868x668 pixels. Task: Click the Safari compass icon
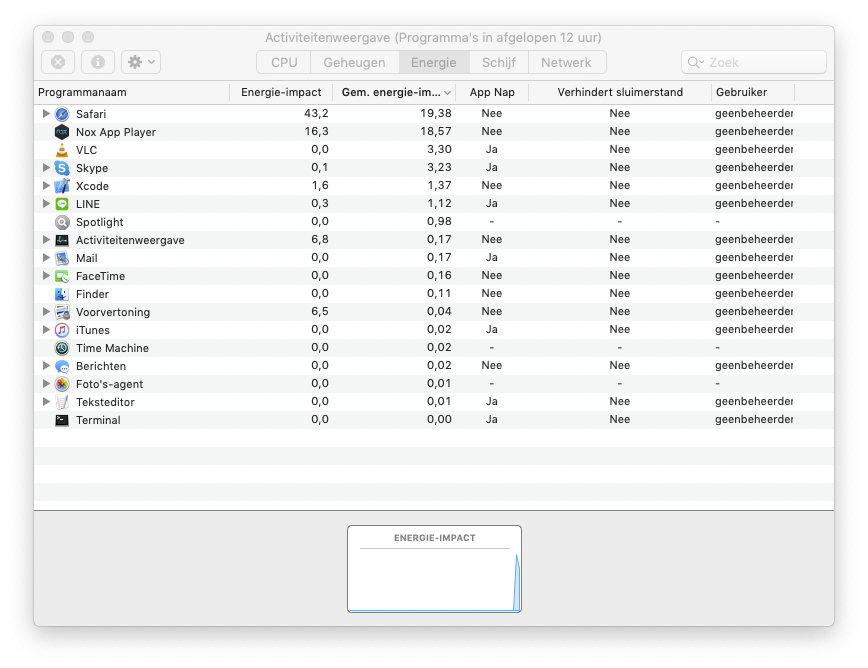point(62,114)
